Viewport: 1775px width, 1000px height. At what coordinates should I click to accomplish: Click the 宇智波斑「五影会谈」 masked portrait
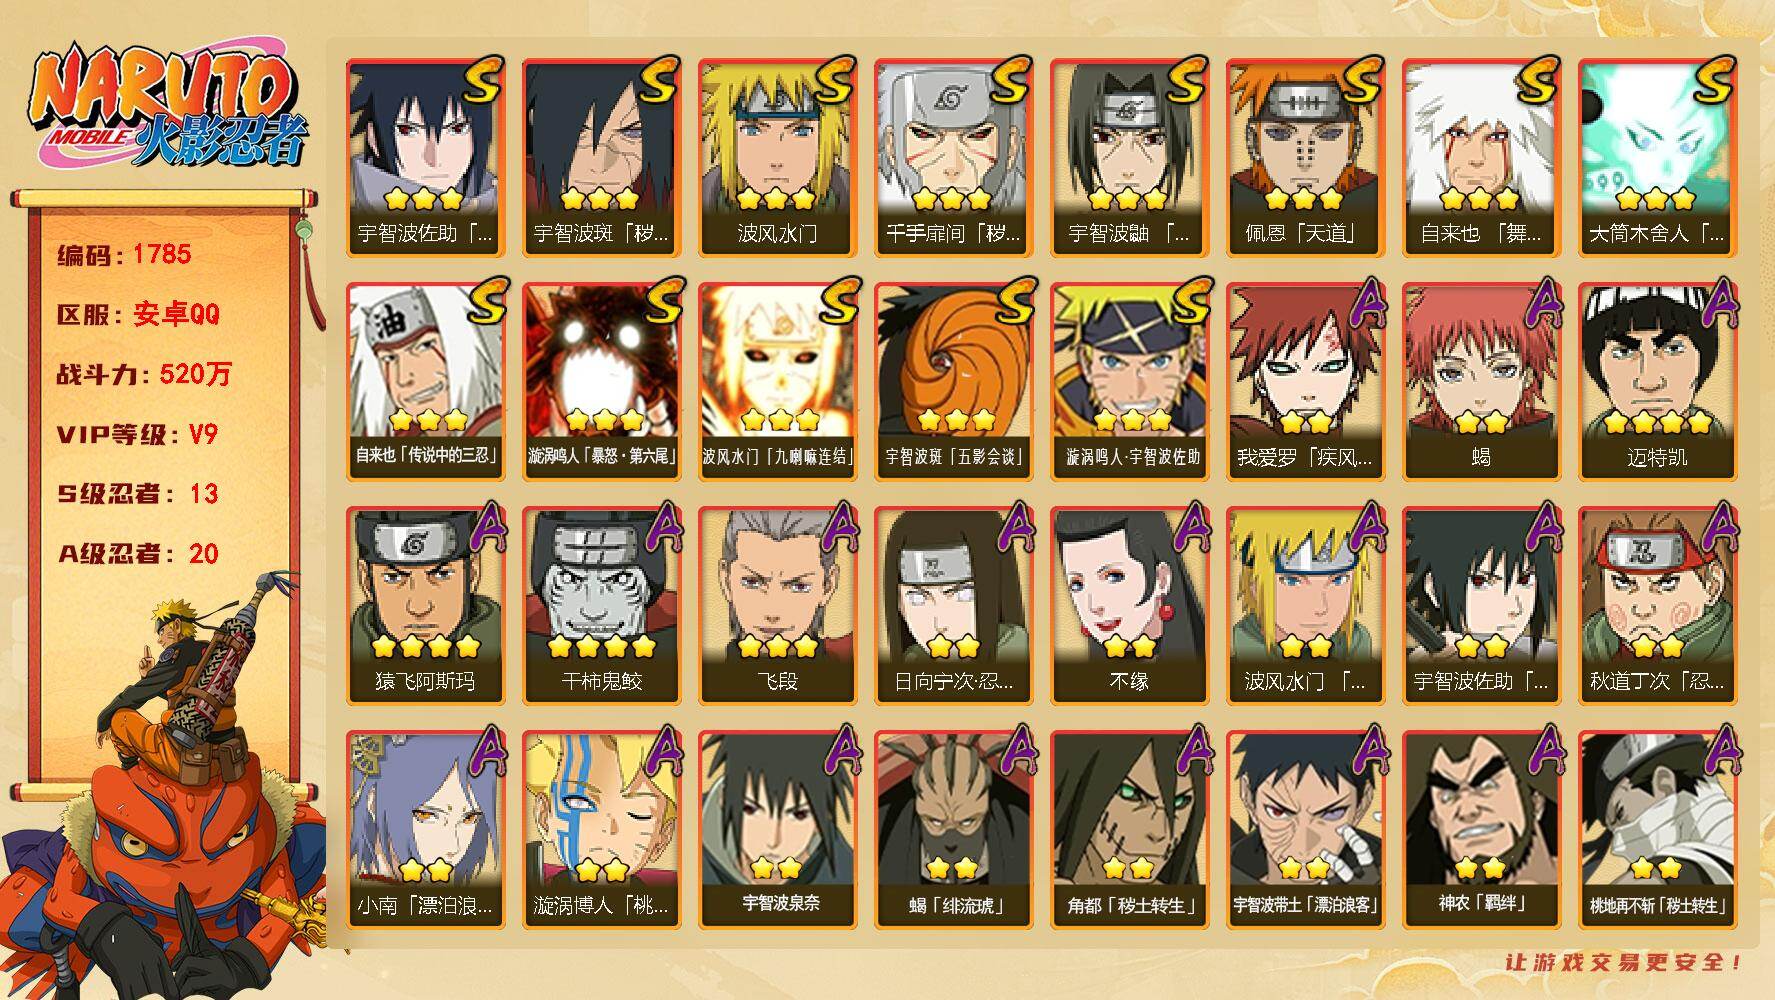[x=953, y=381]
